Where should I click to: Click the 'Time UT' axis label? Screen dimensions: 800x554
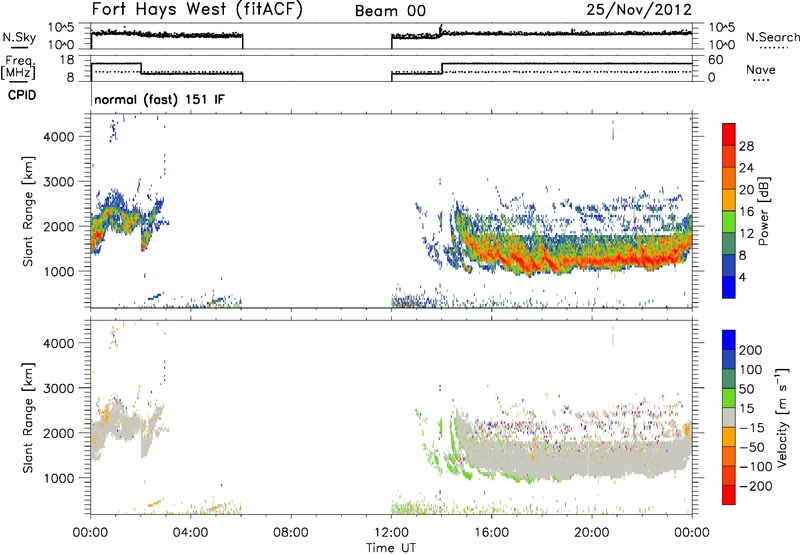point(391,548)
